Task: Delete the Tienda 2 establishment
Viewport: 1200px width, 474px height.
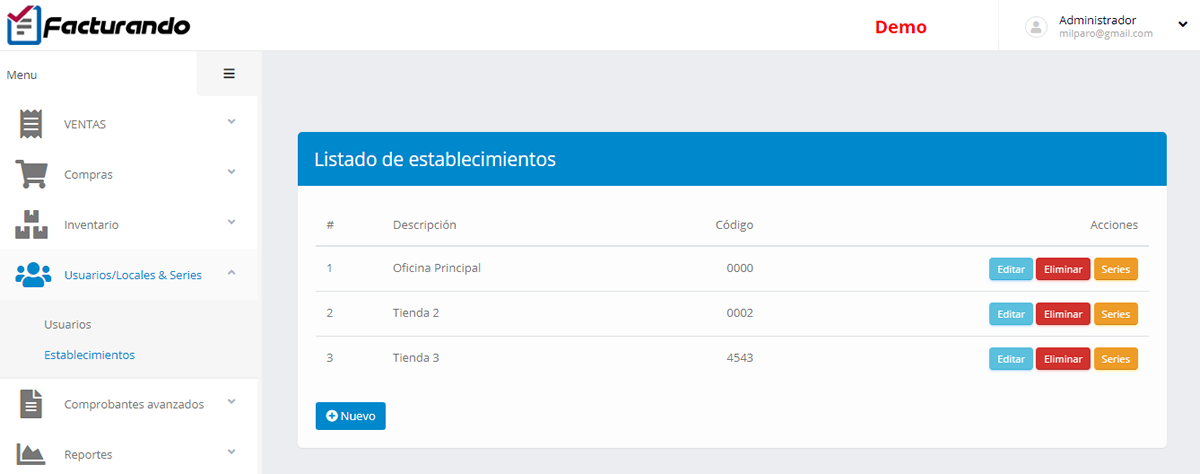Action: [x=1062, y=314]
